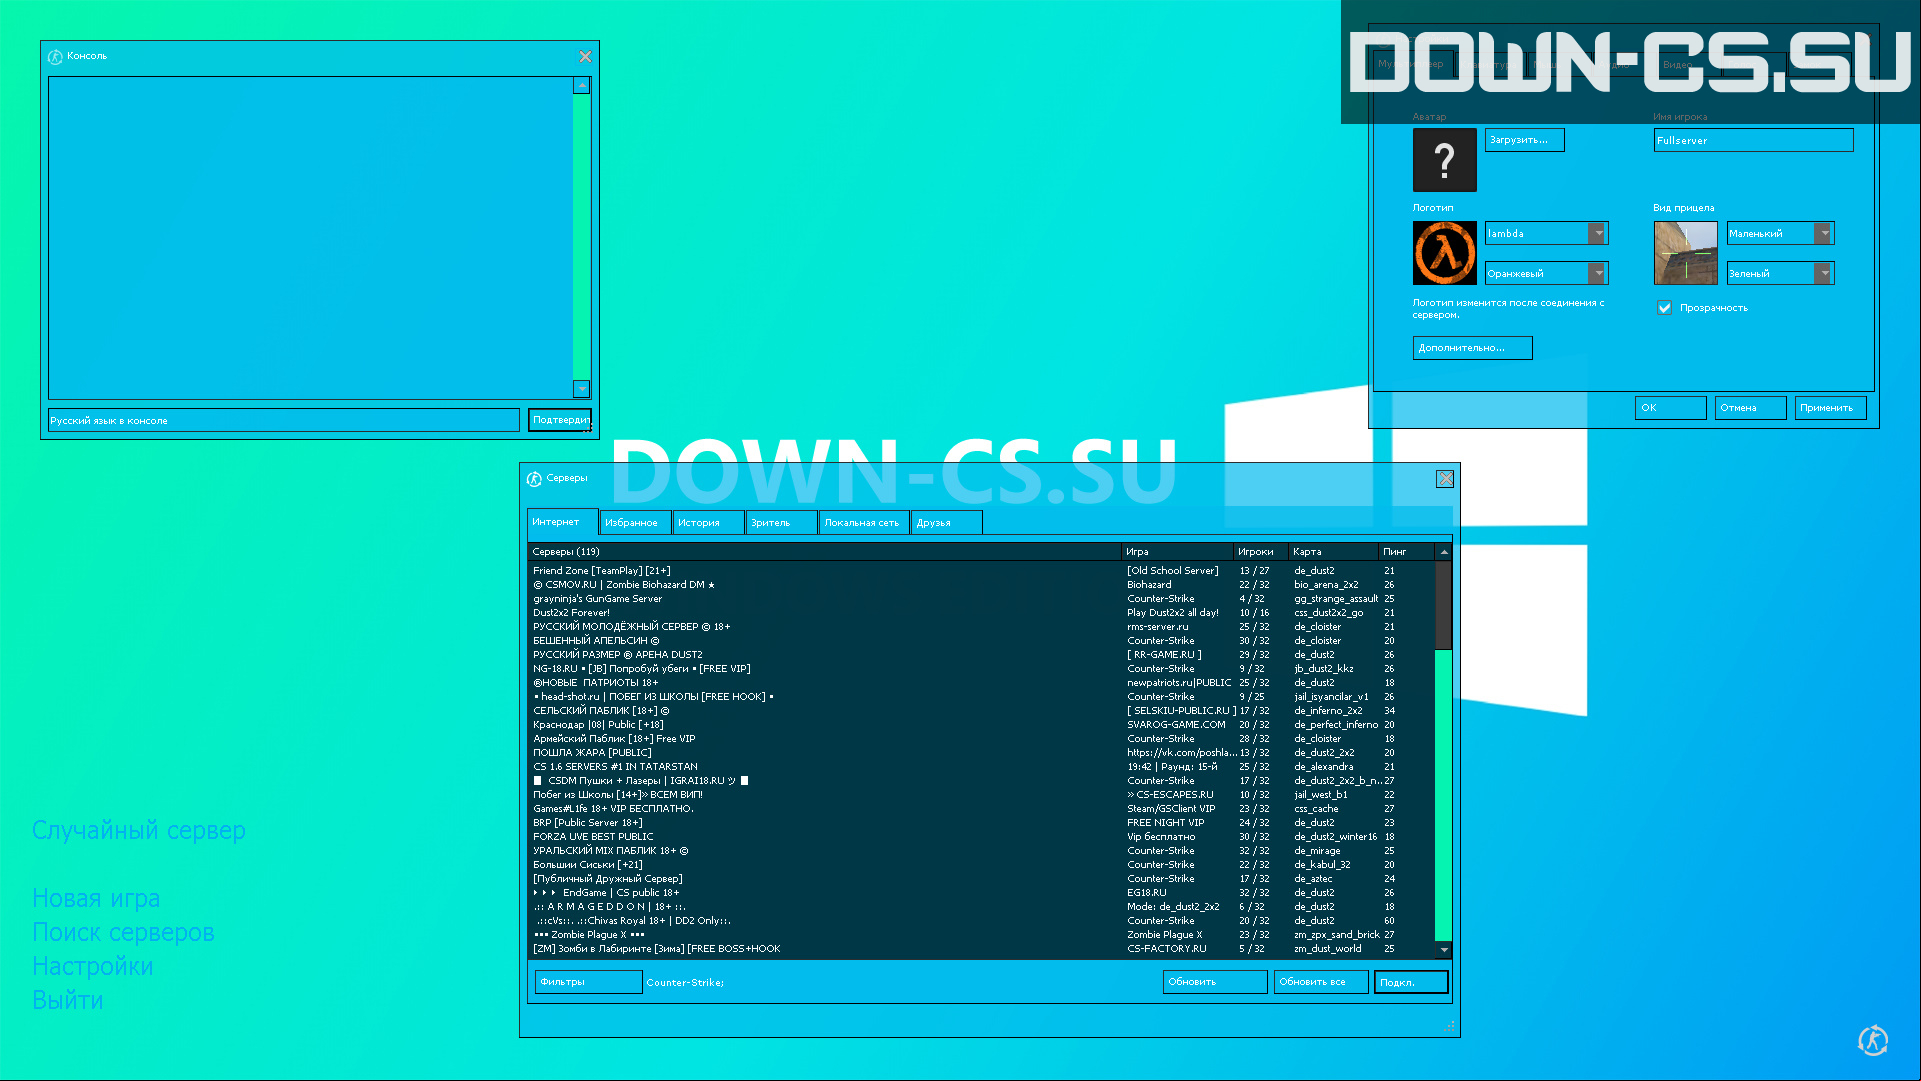Screen dimensions: 1921x1081
Task: Click the Обновить все button
Action: point(1320,982)
